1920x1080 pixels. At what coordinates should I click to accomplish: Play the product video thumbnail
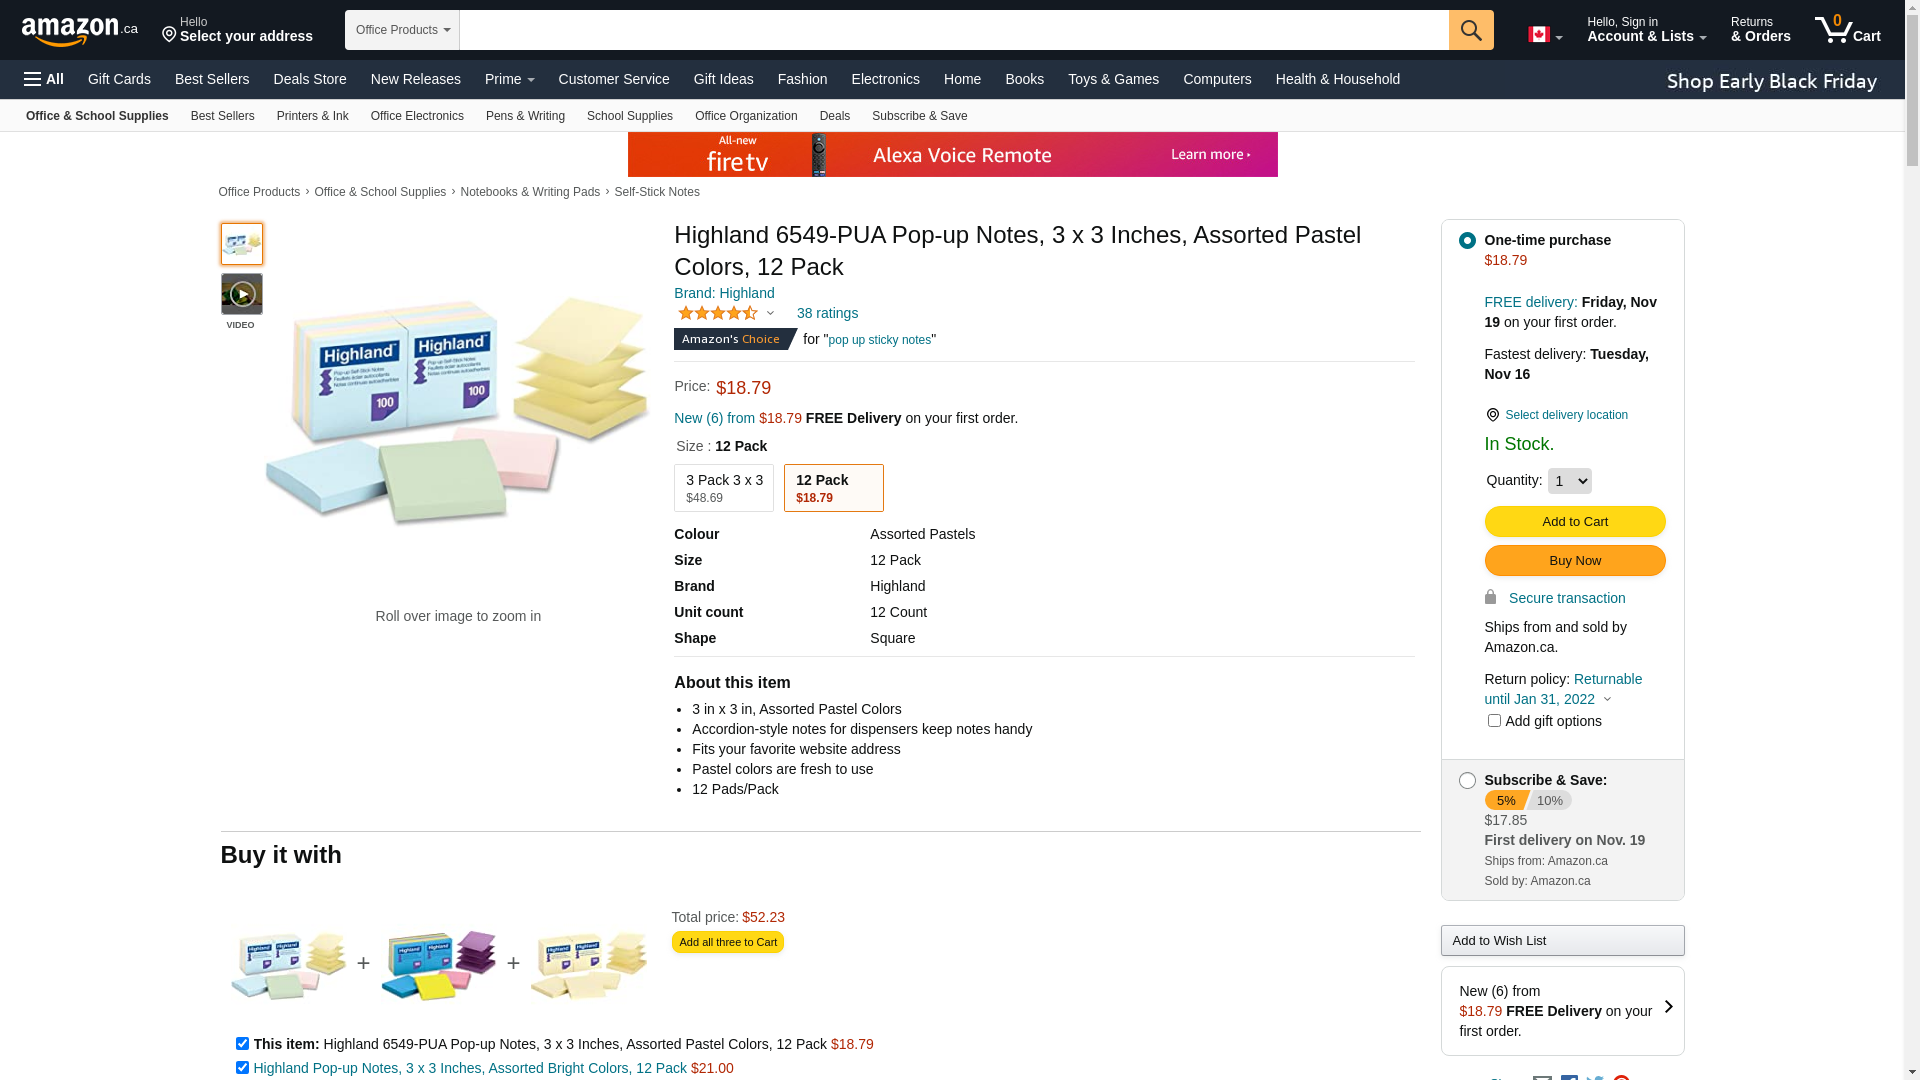point(241,294)
